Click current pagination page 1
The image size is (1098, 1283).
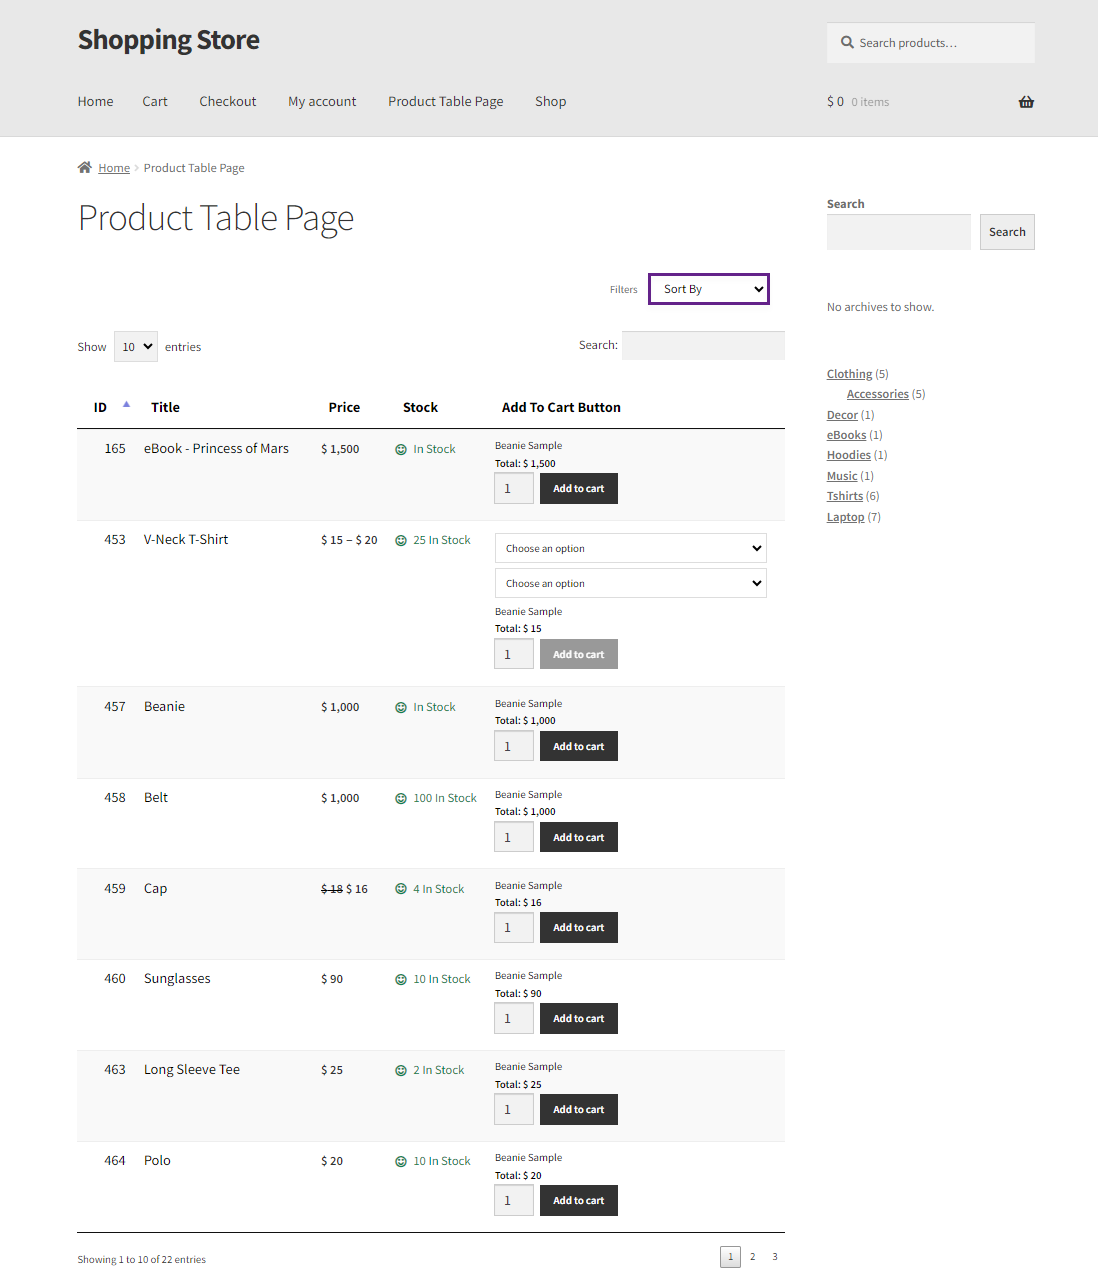730,1257
